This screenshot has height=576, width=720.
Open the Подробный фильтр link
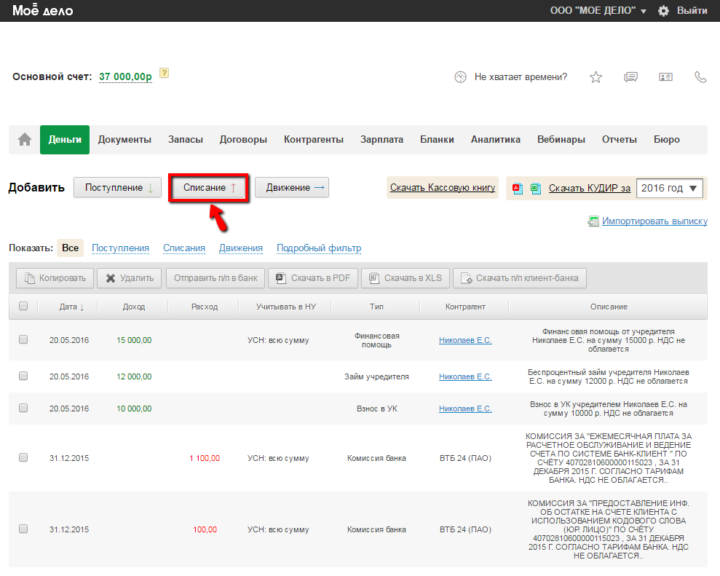318,248
